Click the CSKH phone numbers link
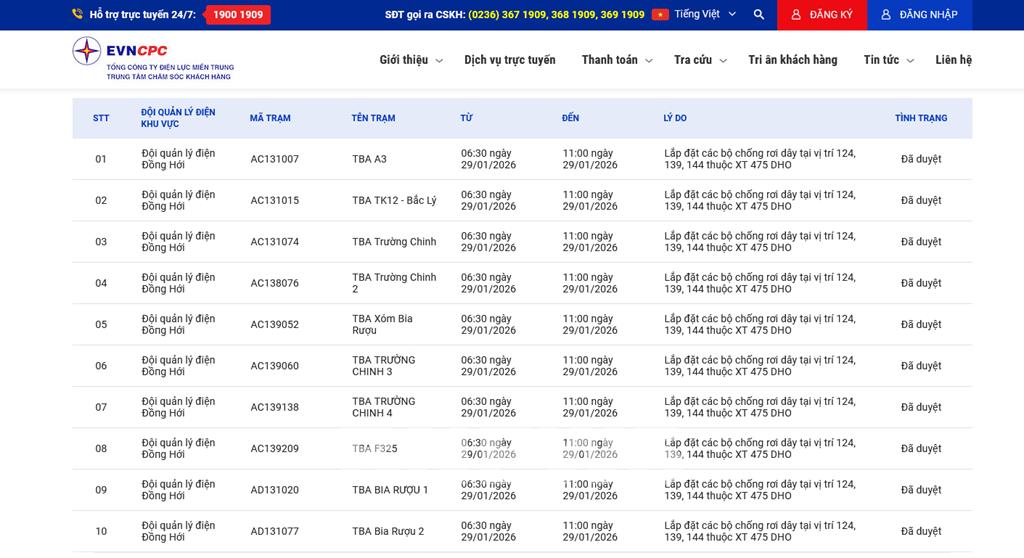Viewport: 1024px width, 558px height. (x=556, y=15)
